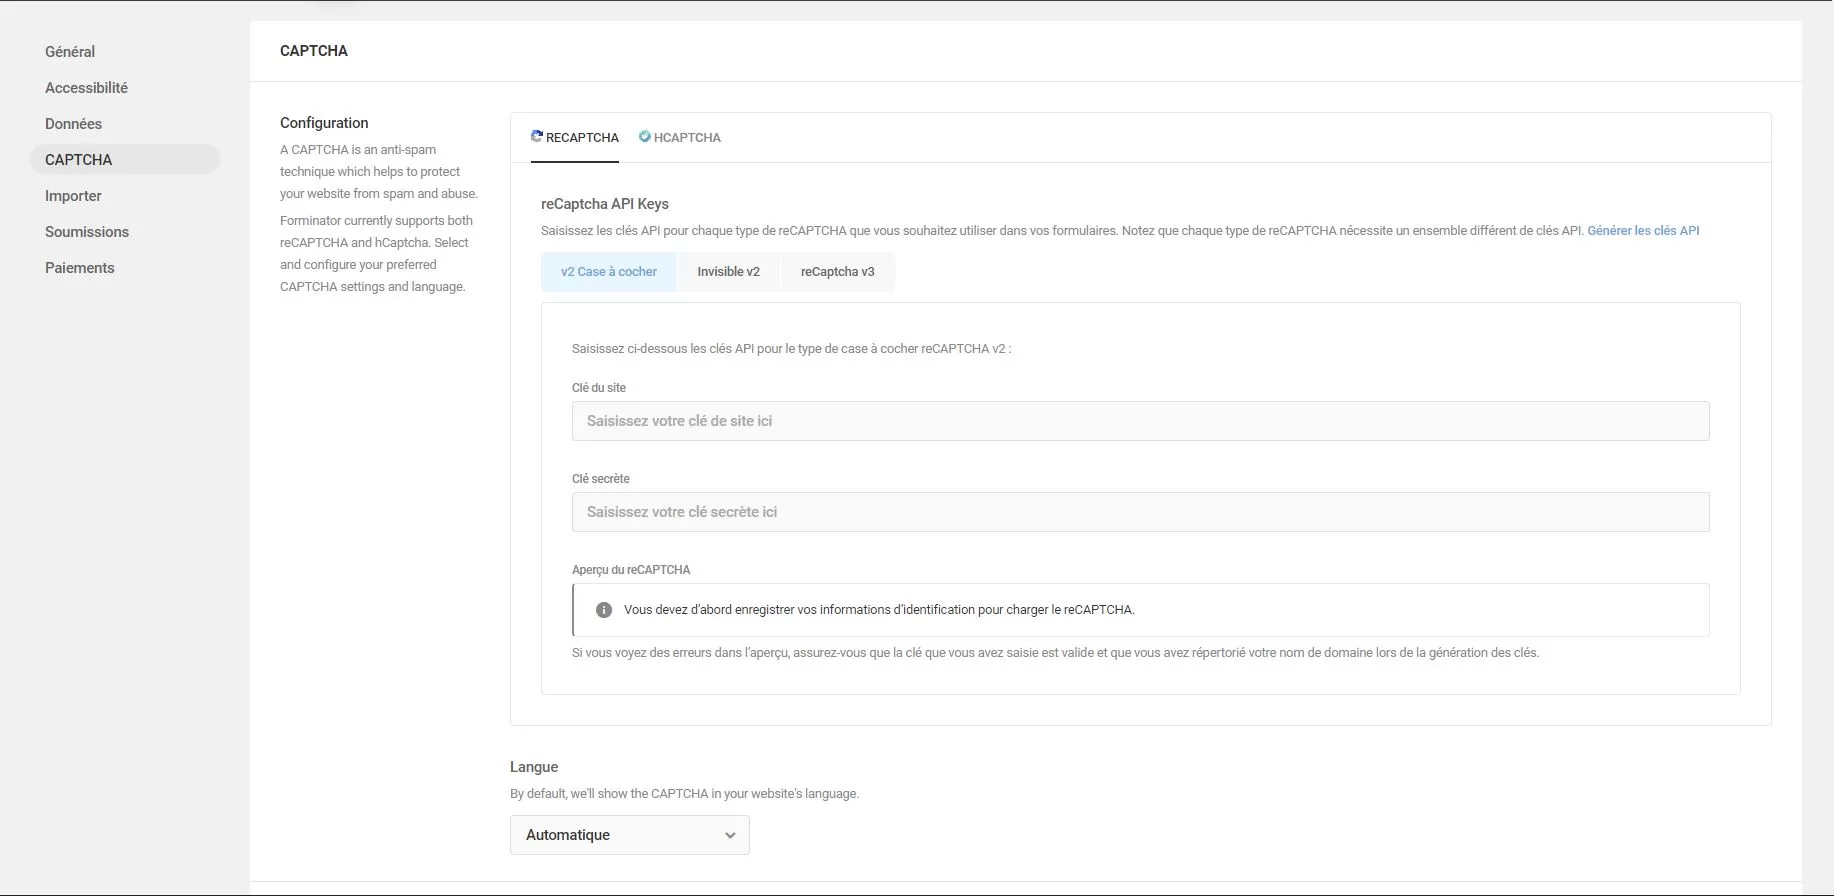
Task: Focus the Clé secrète input field
Action: [x=1140, y=512]
